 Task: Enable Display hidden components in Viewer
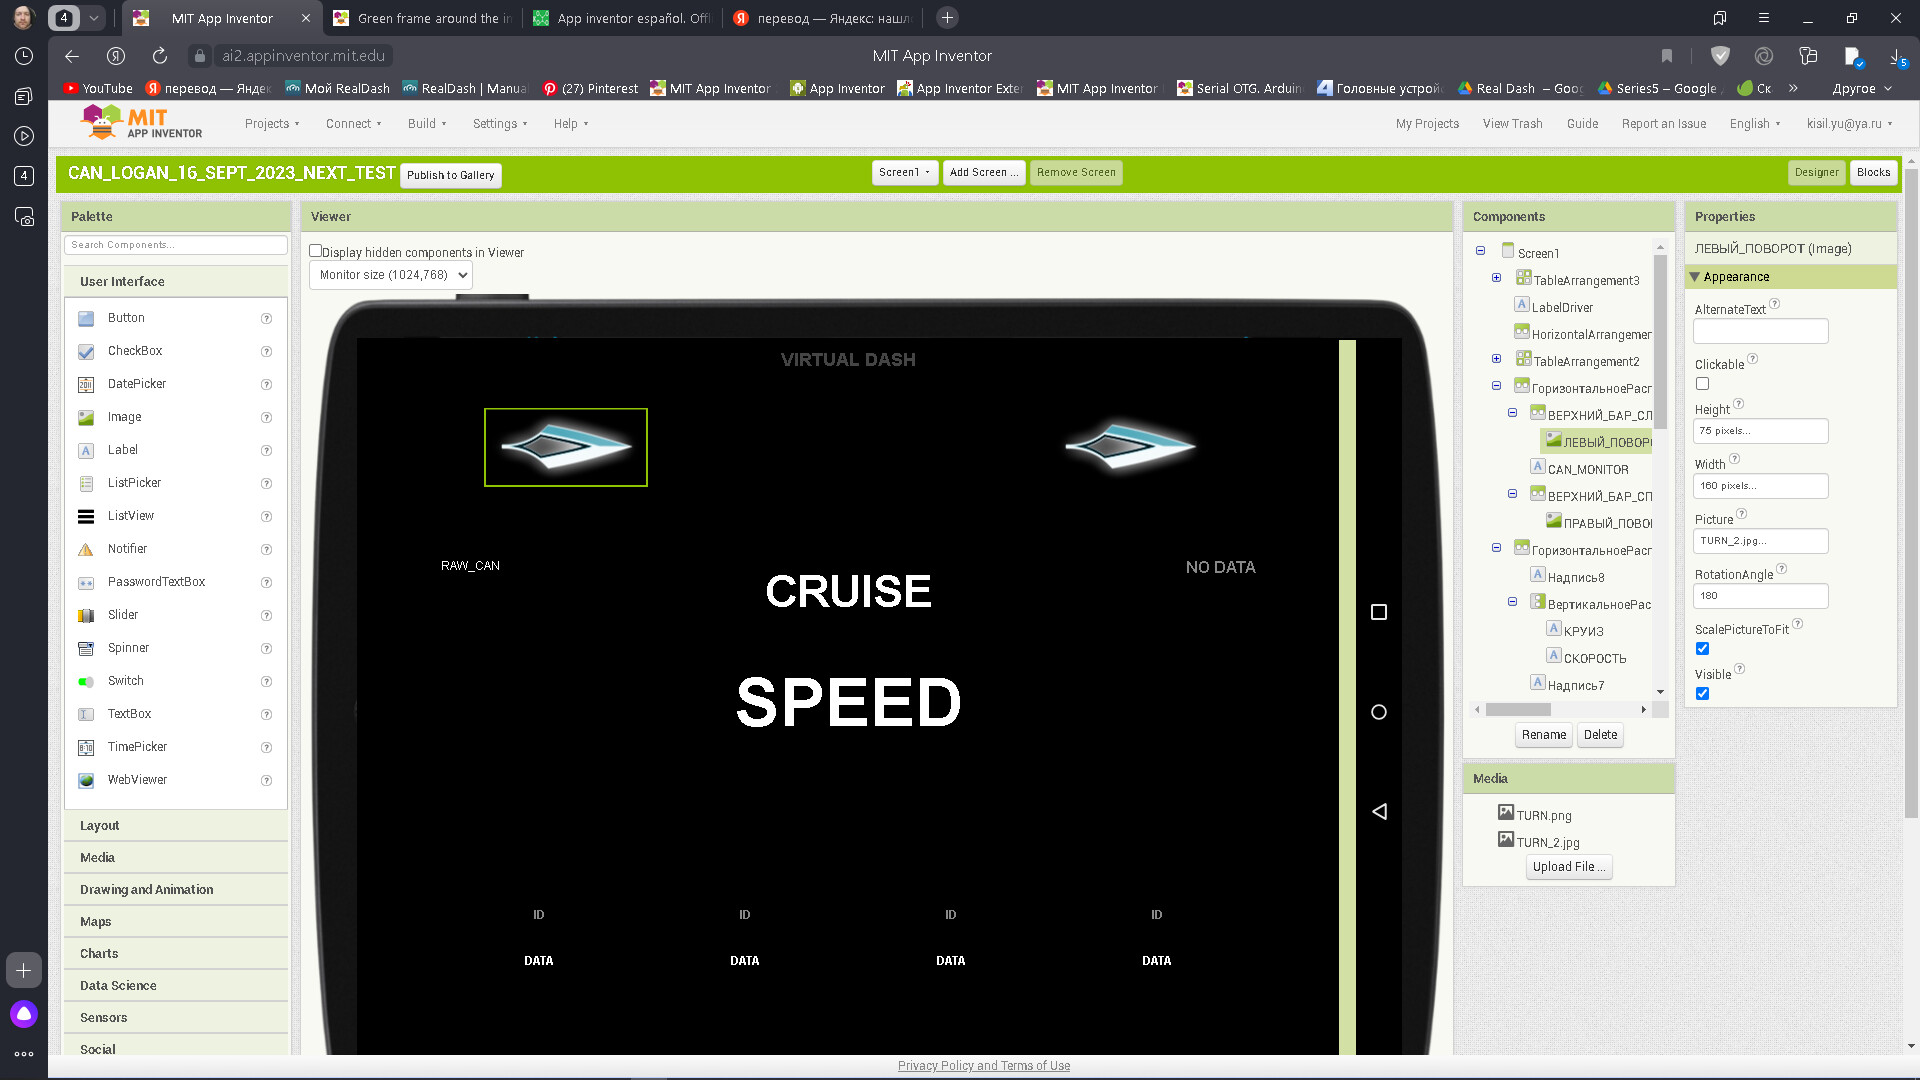(315, 250)
